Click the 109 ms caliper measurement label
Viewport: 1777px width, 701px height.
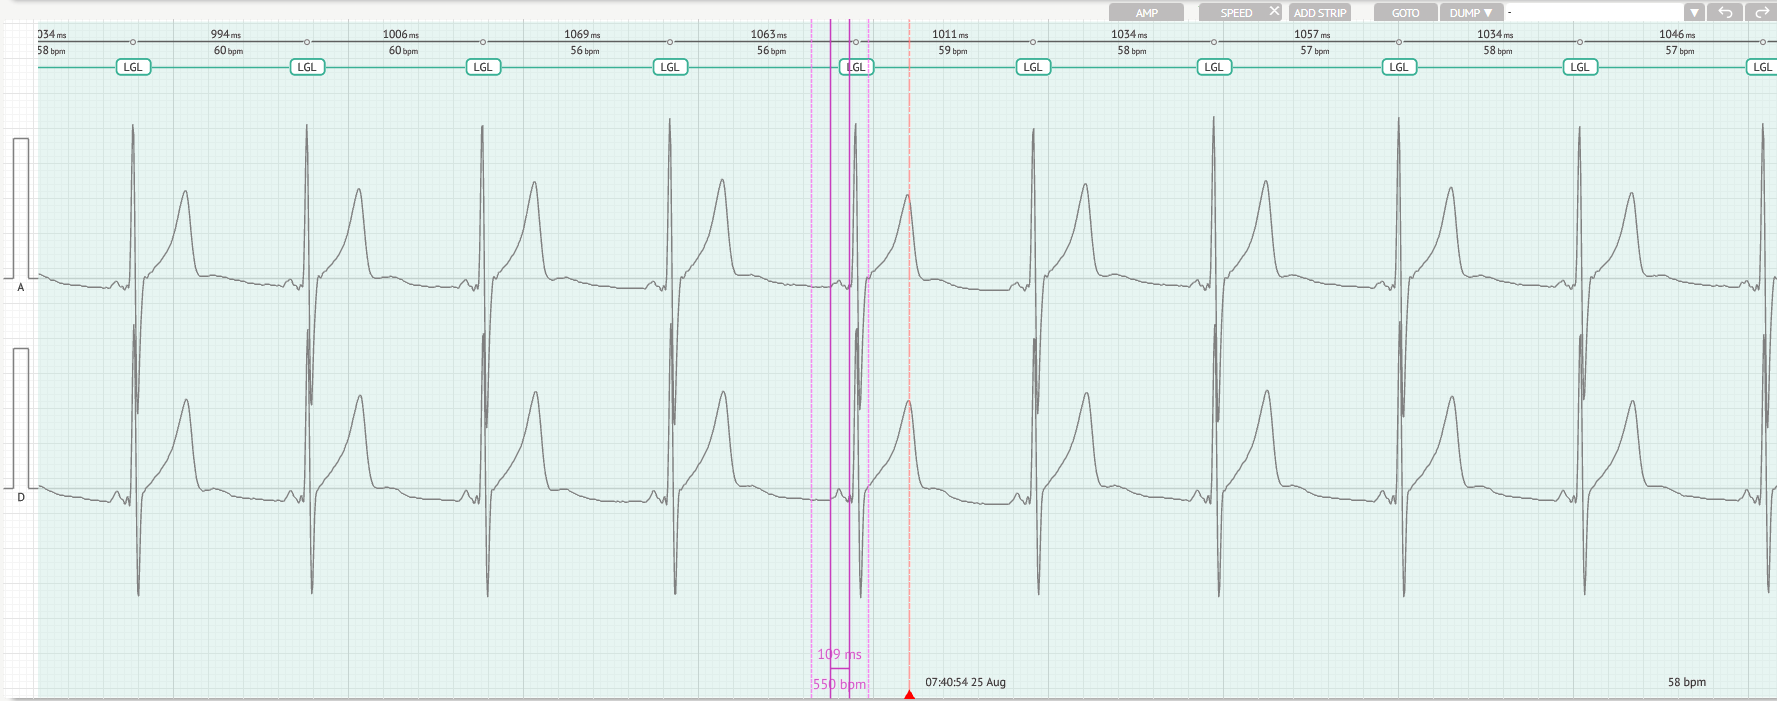(839, 654)
